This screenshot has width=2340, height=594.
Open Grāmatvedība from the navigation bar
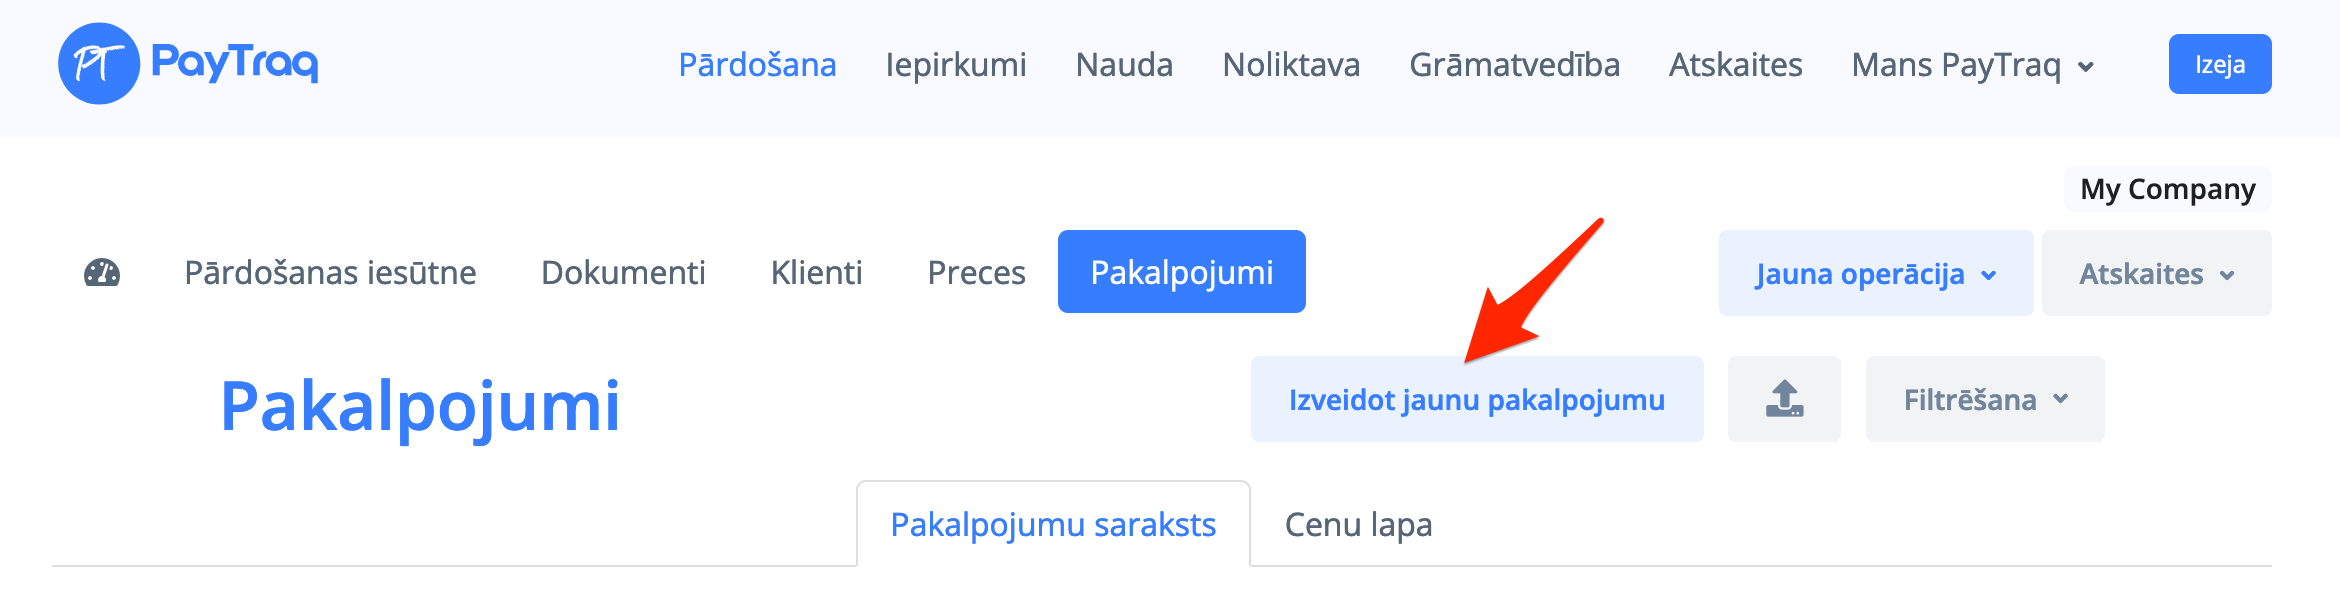tap(1514, 65)
